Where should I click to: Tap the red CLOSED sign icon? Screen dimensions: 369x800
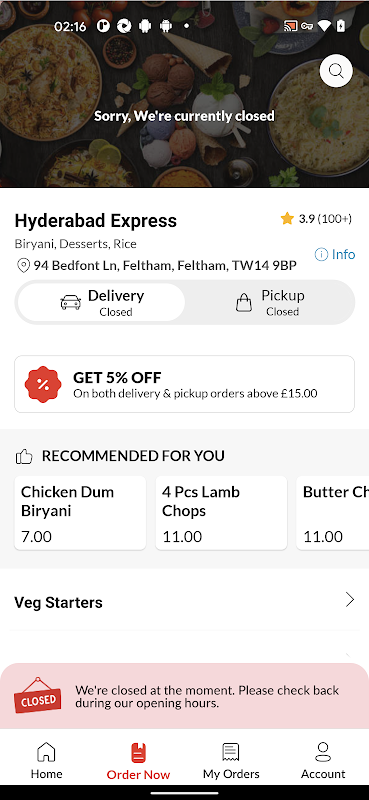click(x=37, y=695)
